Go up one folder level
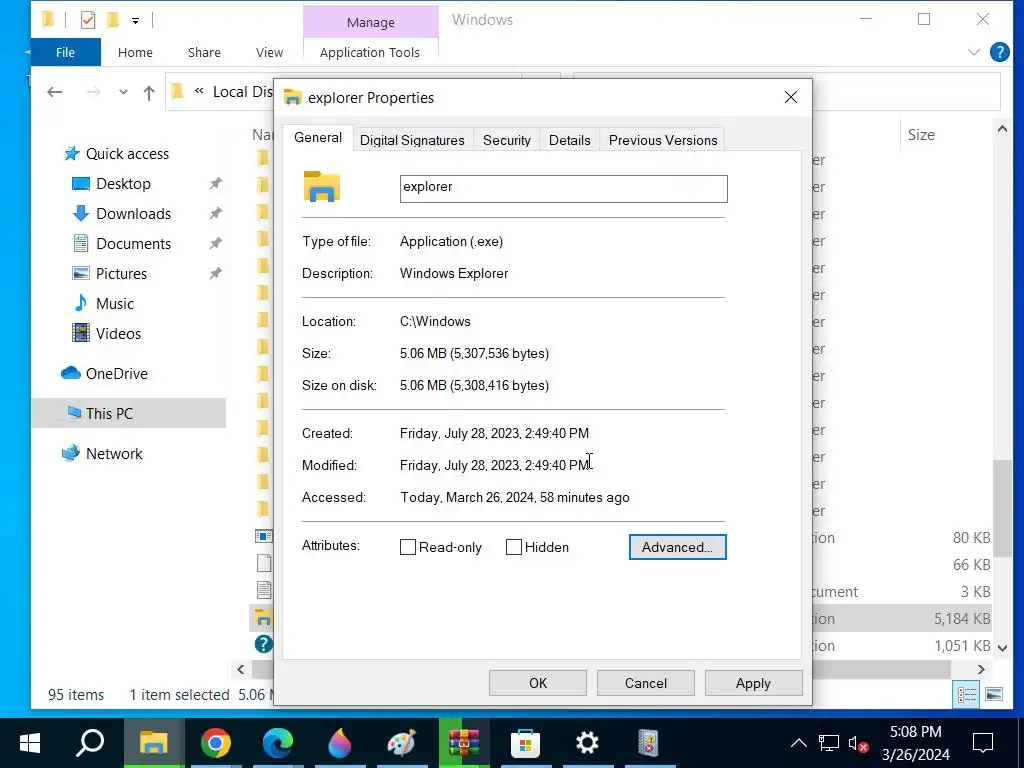The width and height of the screenshot is (1024, 768). [x=149, y=93]
